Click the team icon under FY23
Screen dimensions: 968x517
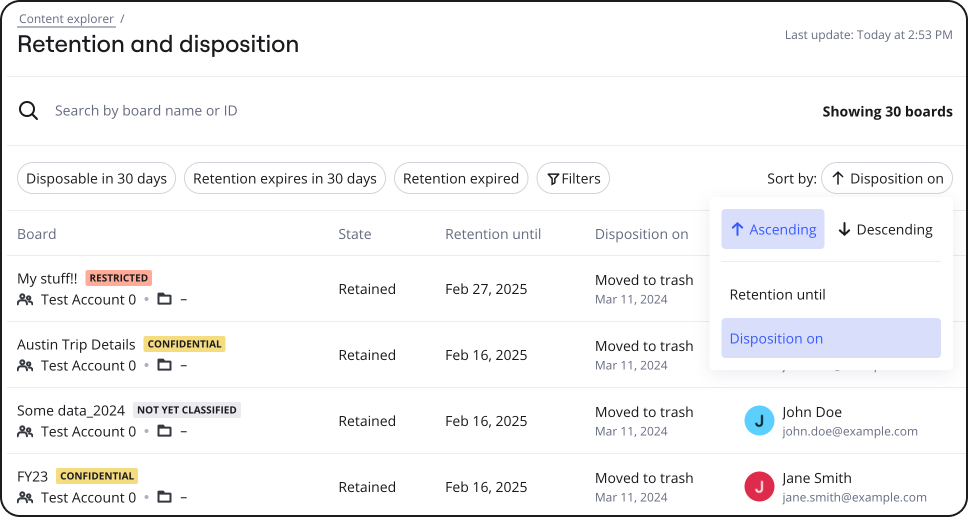coord(25,497)
